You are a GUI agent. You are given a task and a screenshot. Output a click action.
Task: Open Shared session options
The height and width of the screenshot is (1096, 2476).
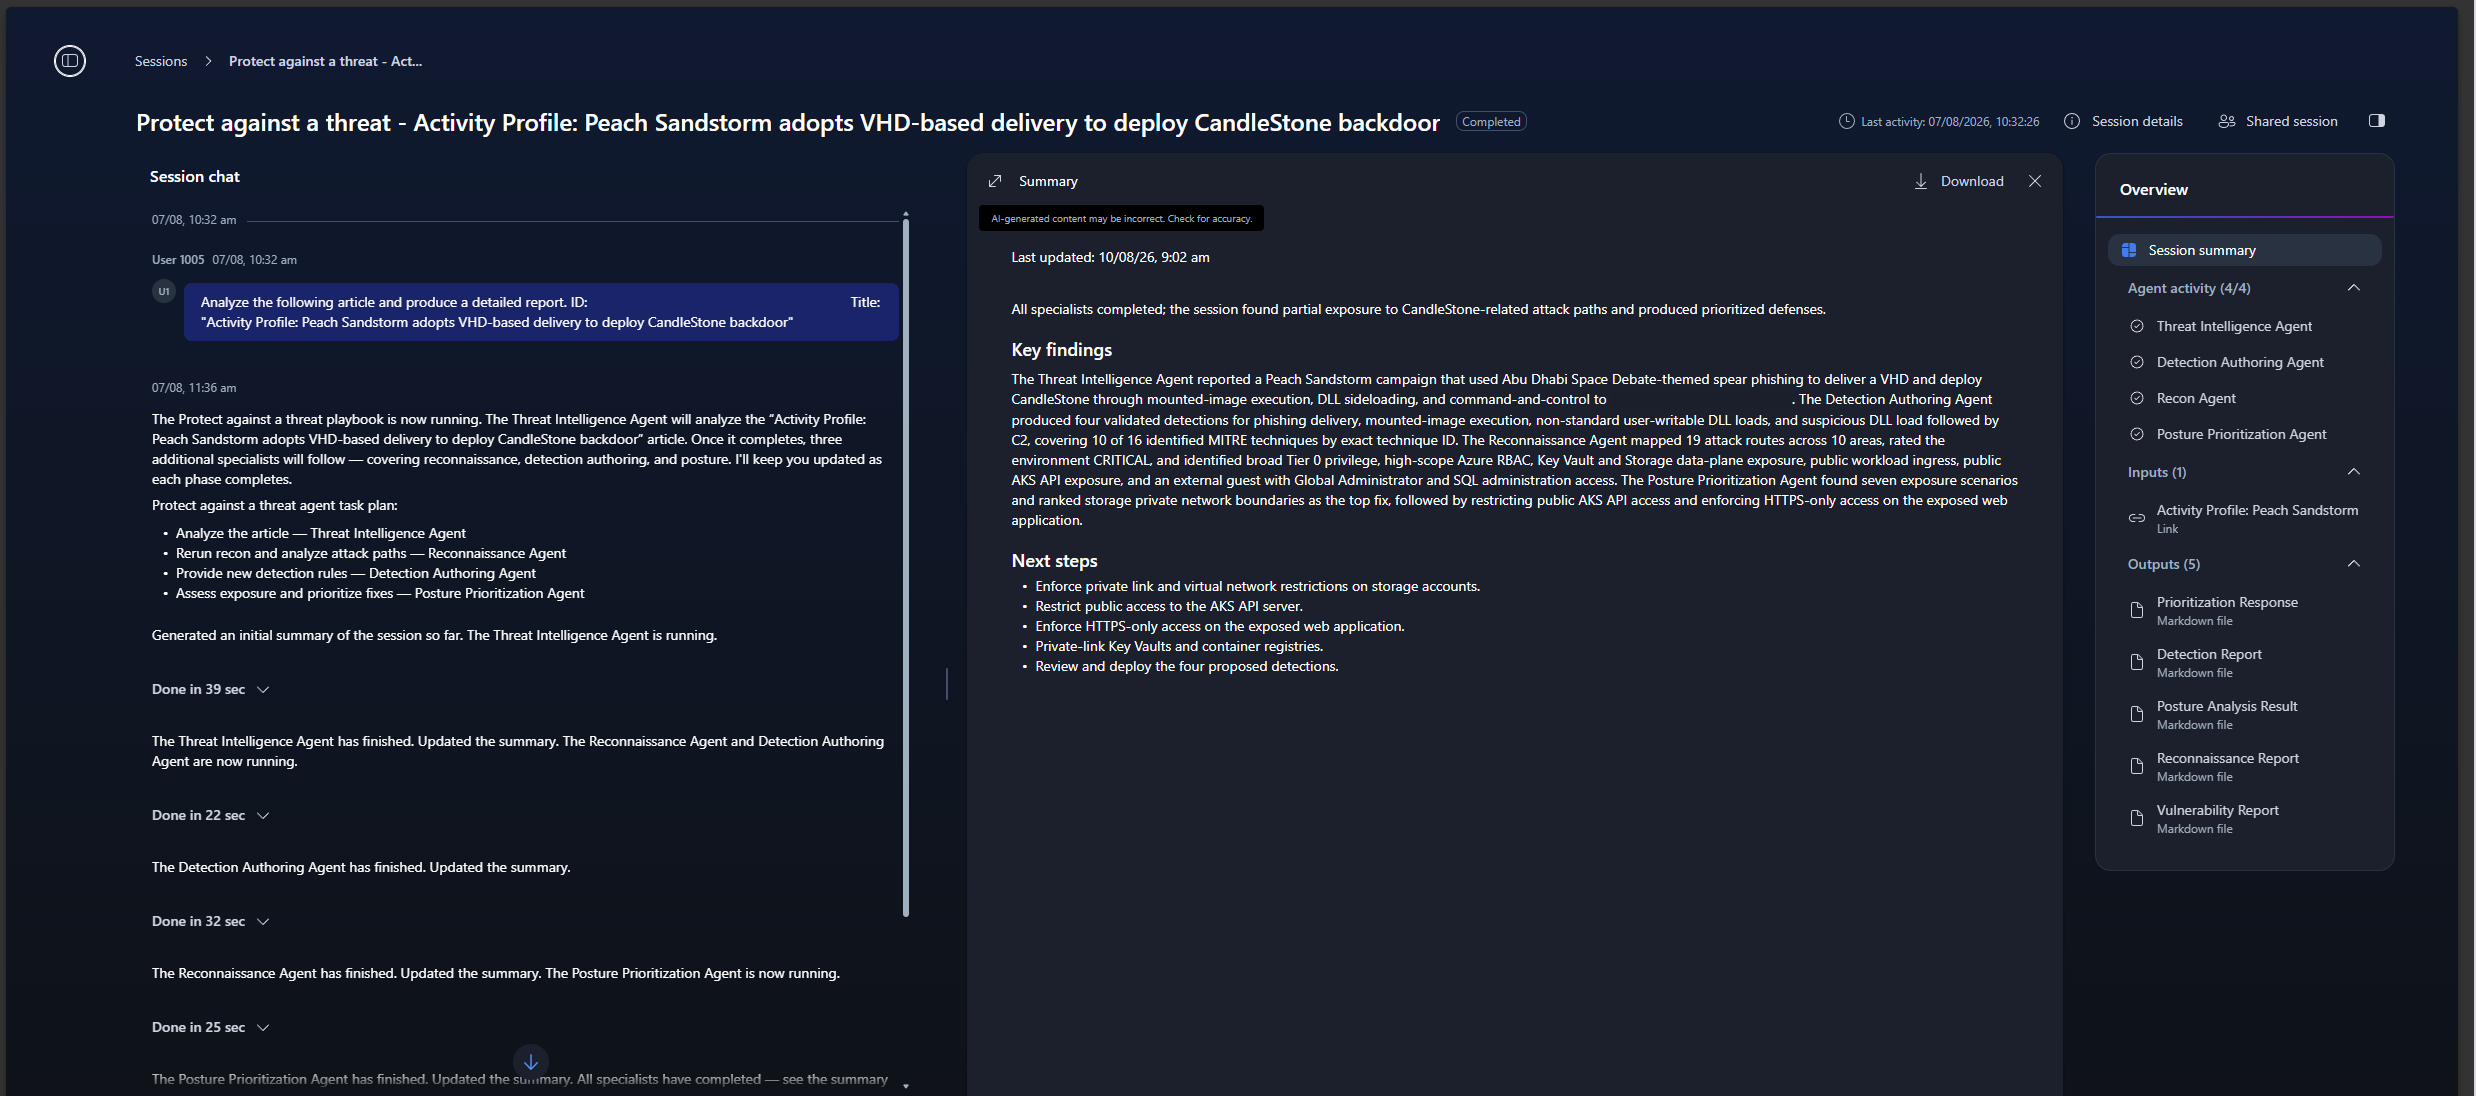coord(2278,121)
